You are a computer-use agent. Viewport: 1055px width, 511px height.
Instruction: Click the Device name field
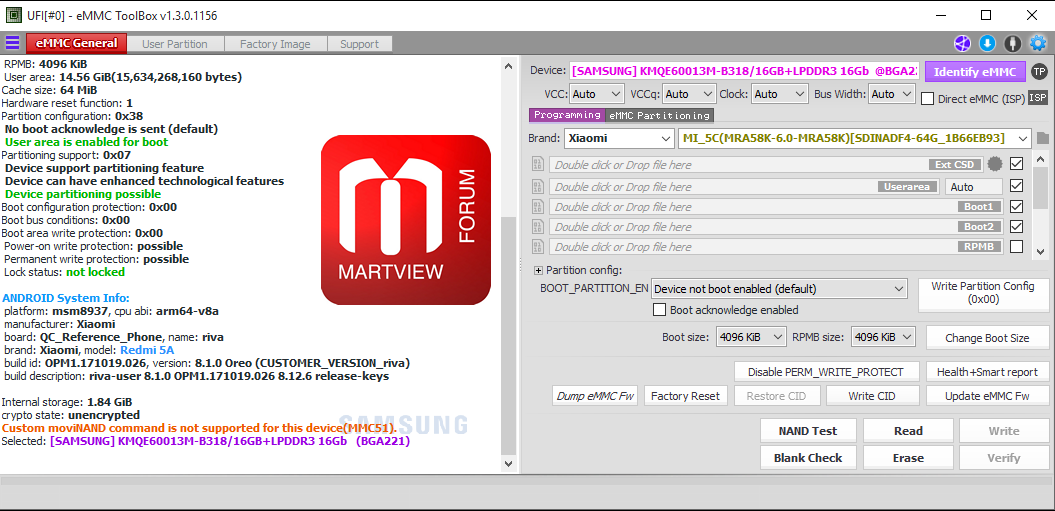[744, 71]
